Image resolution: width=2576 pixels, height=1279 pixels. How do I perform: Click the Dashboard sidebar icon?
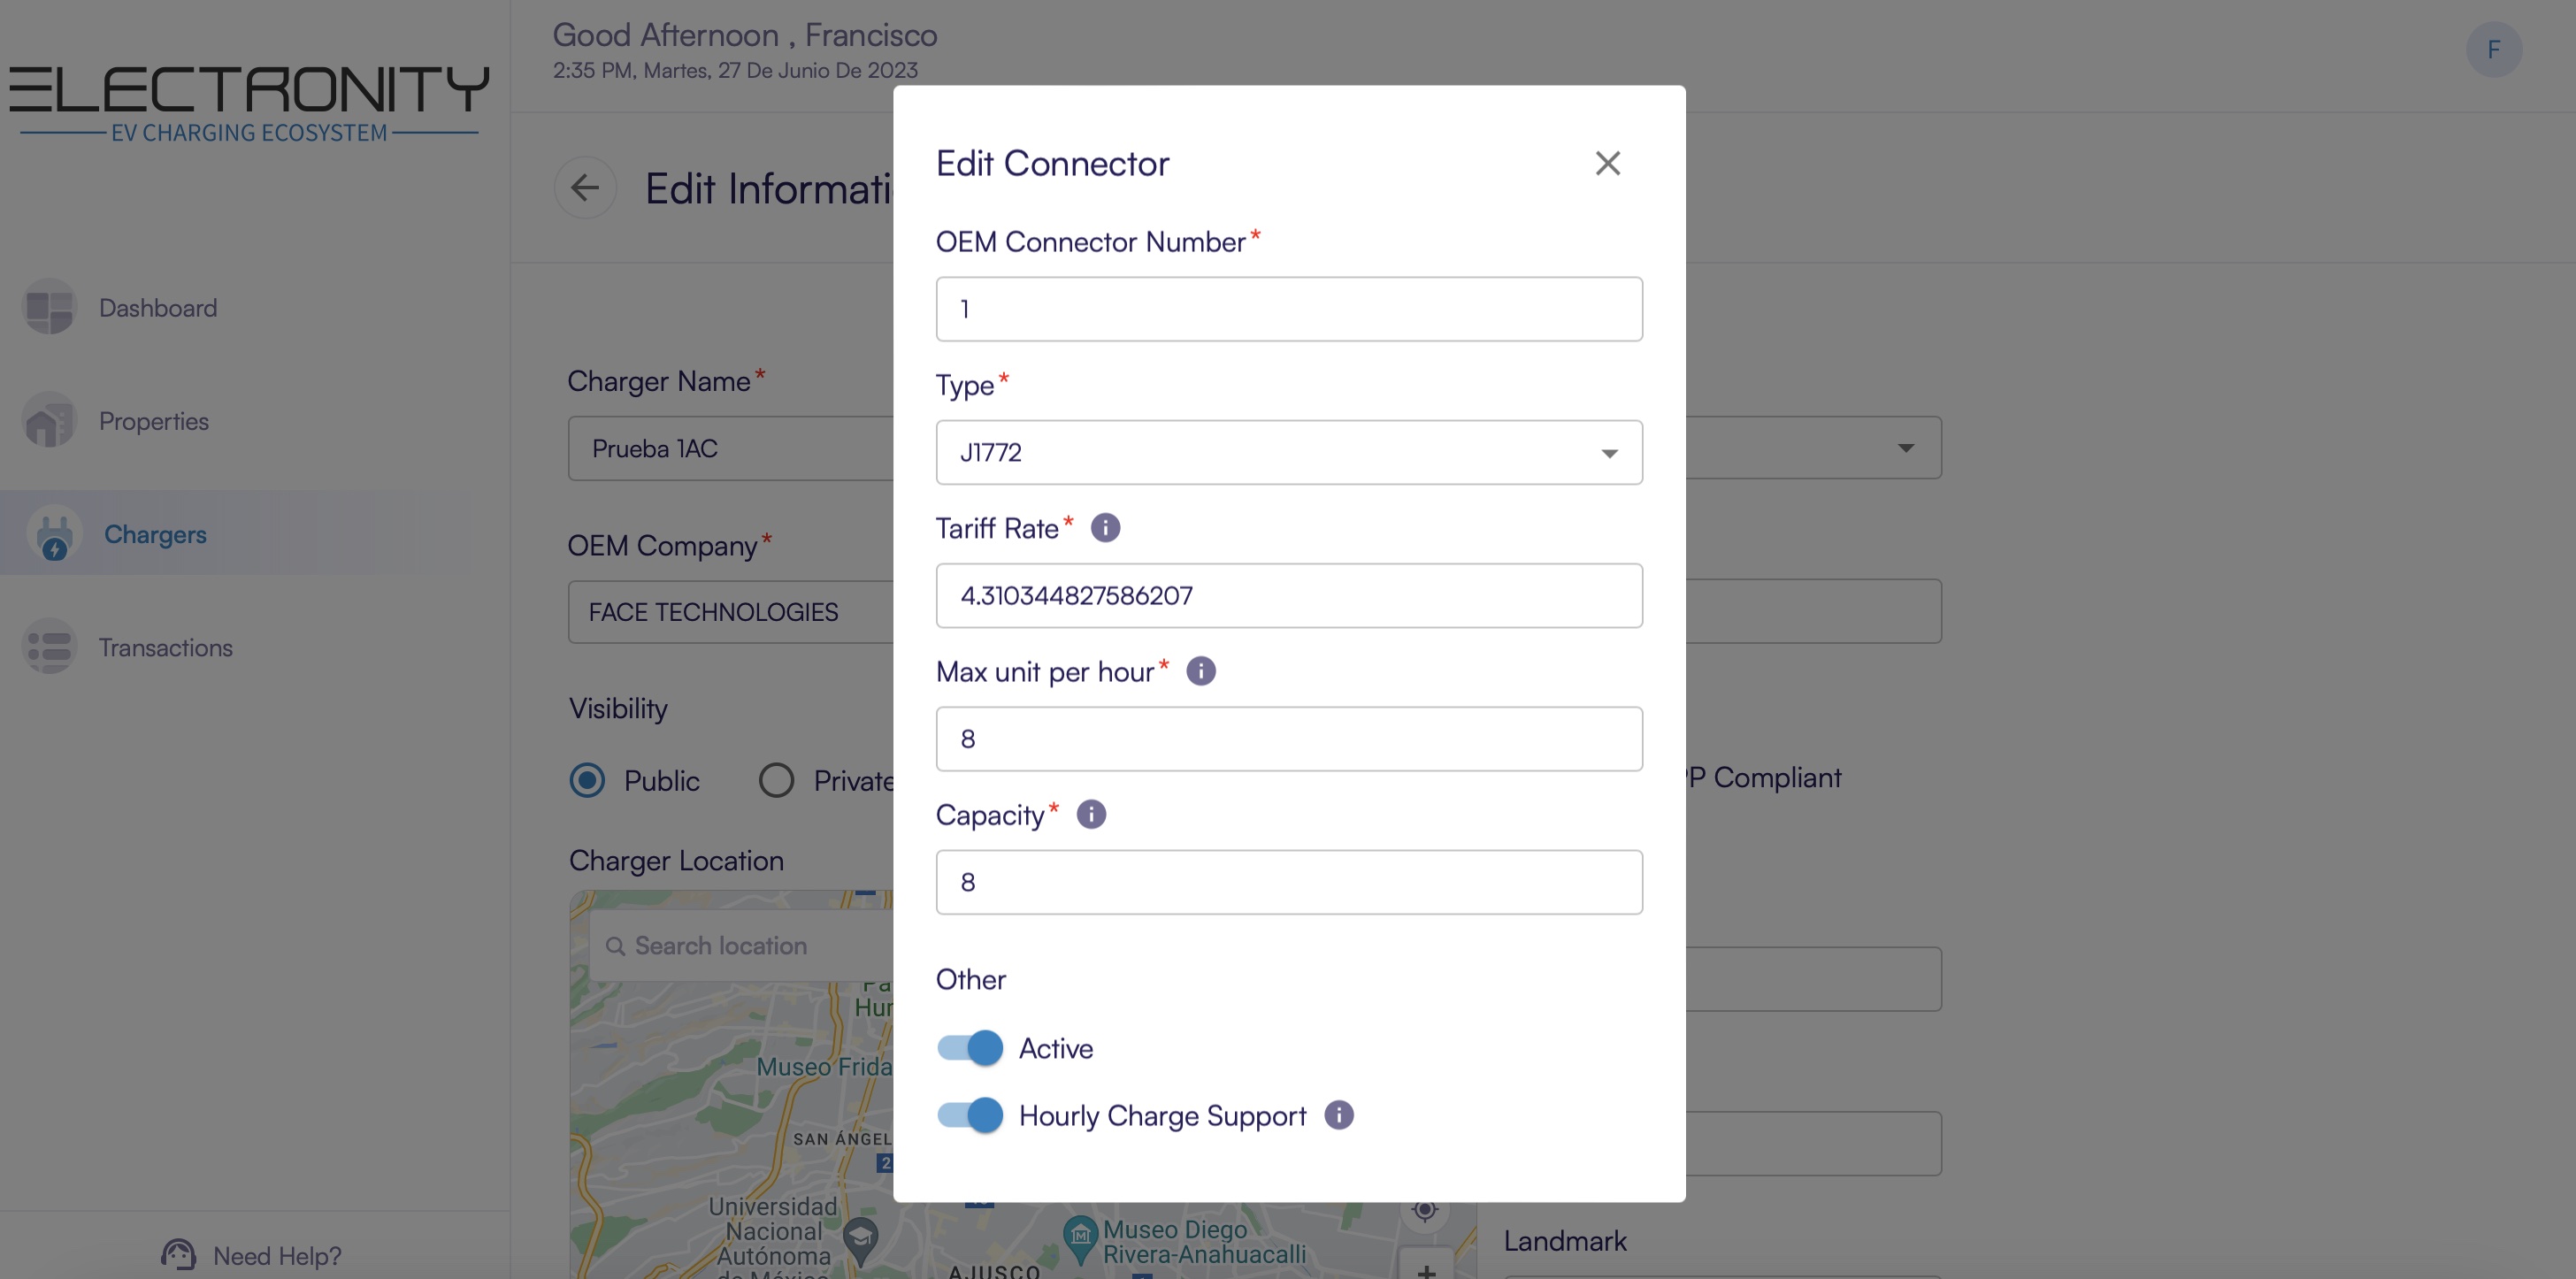(x=49, y=307)
